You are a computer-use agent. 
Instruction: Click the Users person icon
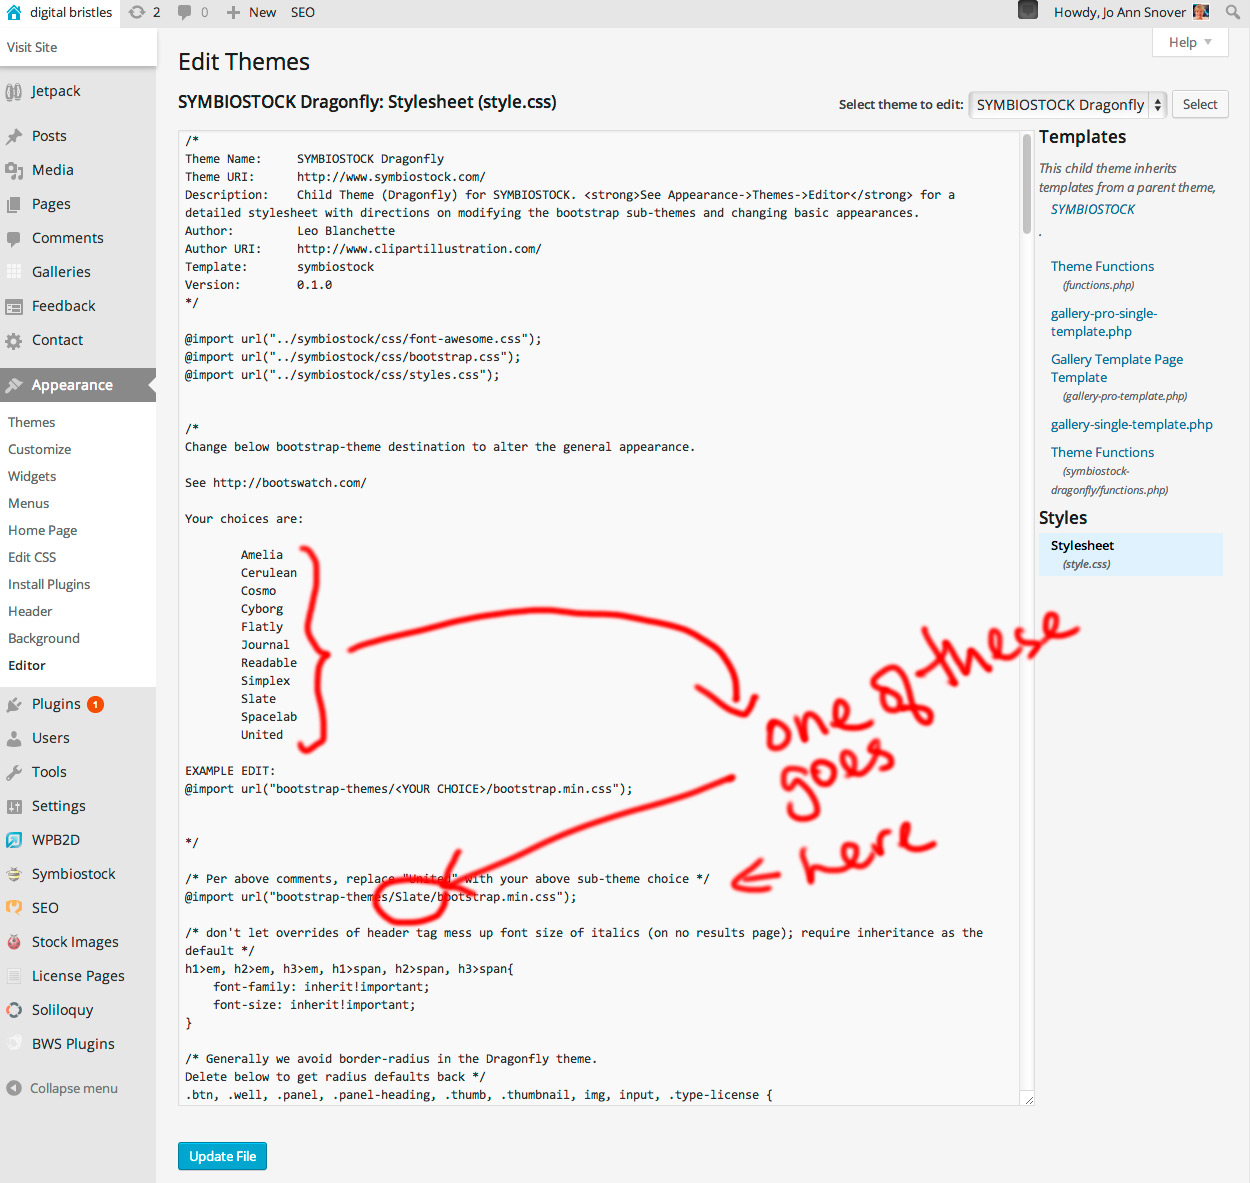(x=14, y=738)
